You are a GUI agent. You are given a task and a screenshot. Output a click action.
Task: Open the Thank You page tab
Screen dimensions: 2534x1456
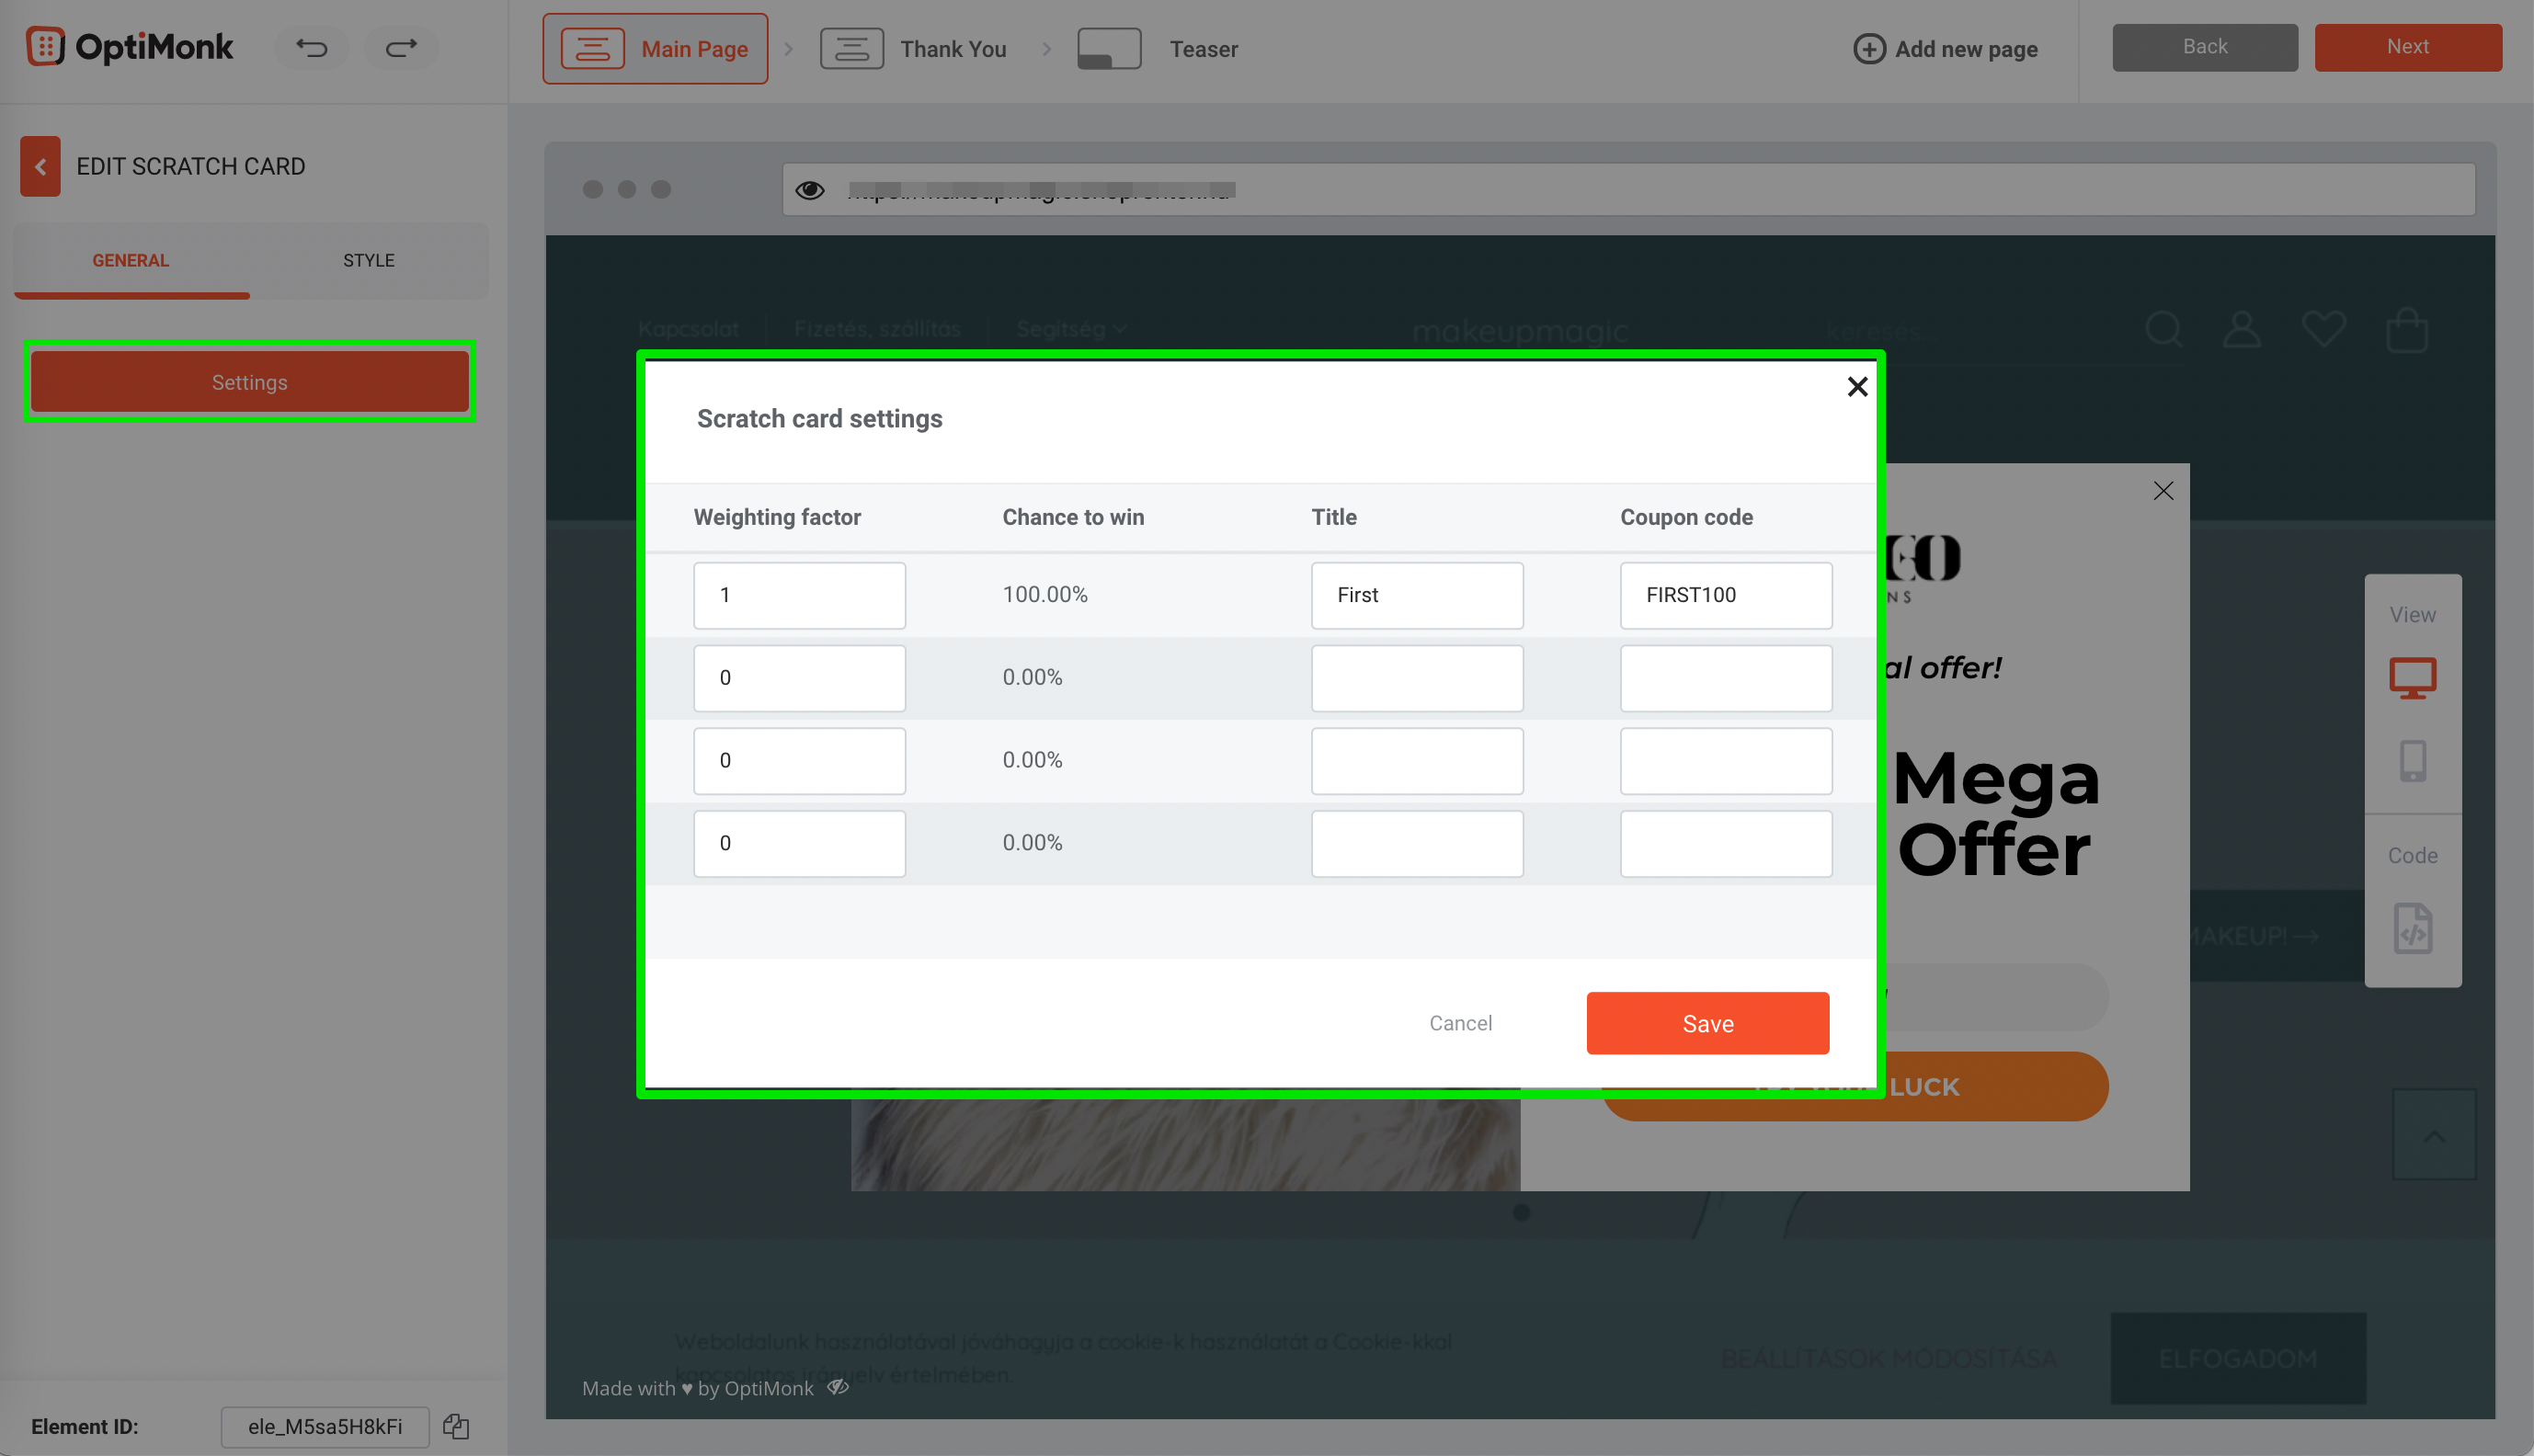point(952,48)
